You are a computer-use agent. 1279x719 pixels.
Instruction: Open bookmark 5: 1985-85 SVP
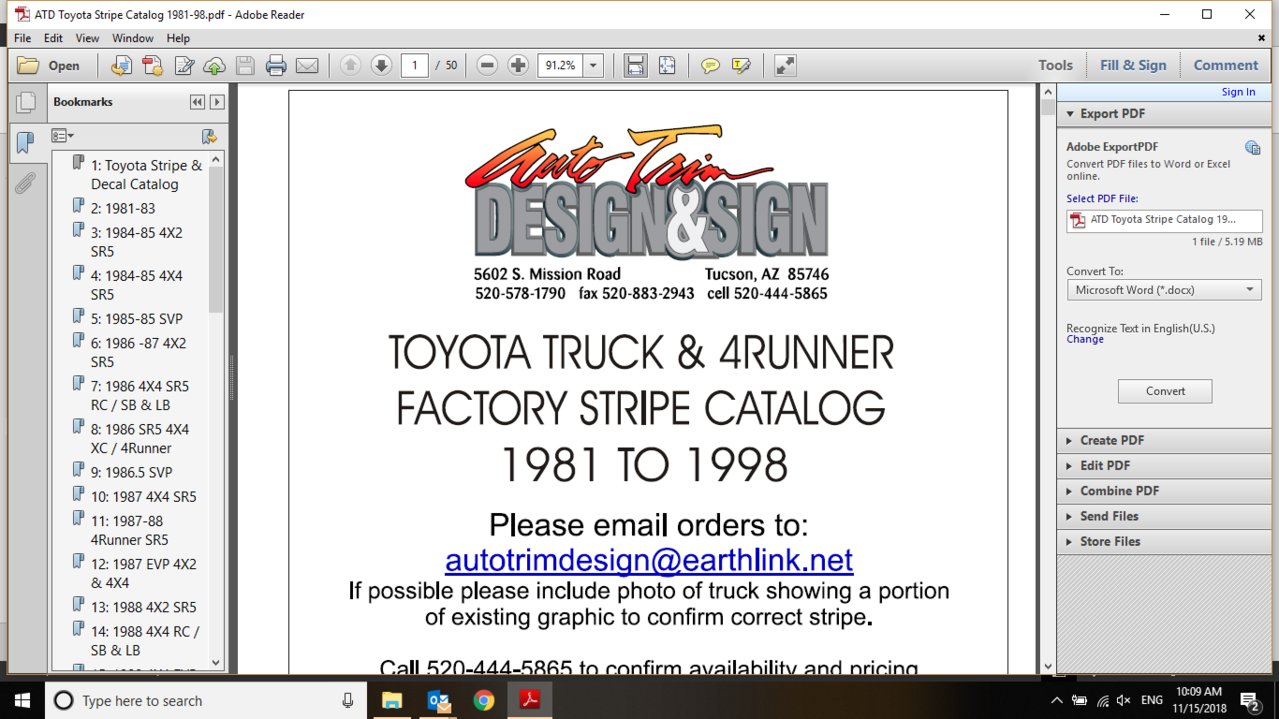(x=137, y=319)
